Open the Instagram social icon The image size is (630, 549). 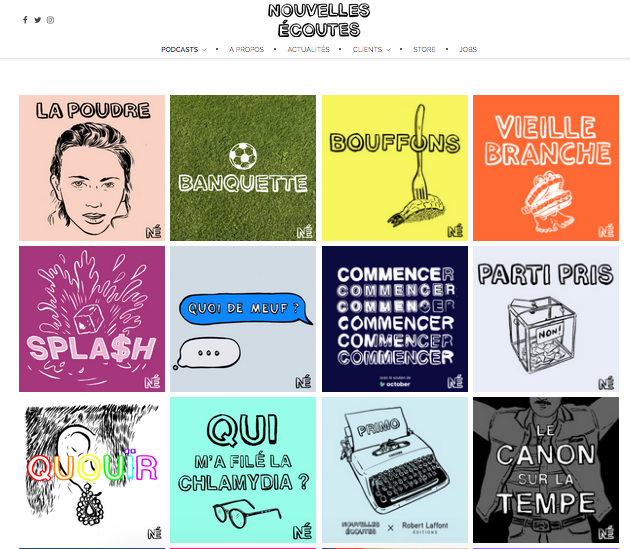pos(50,20)
